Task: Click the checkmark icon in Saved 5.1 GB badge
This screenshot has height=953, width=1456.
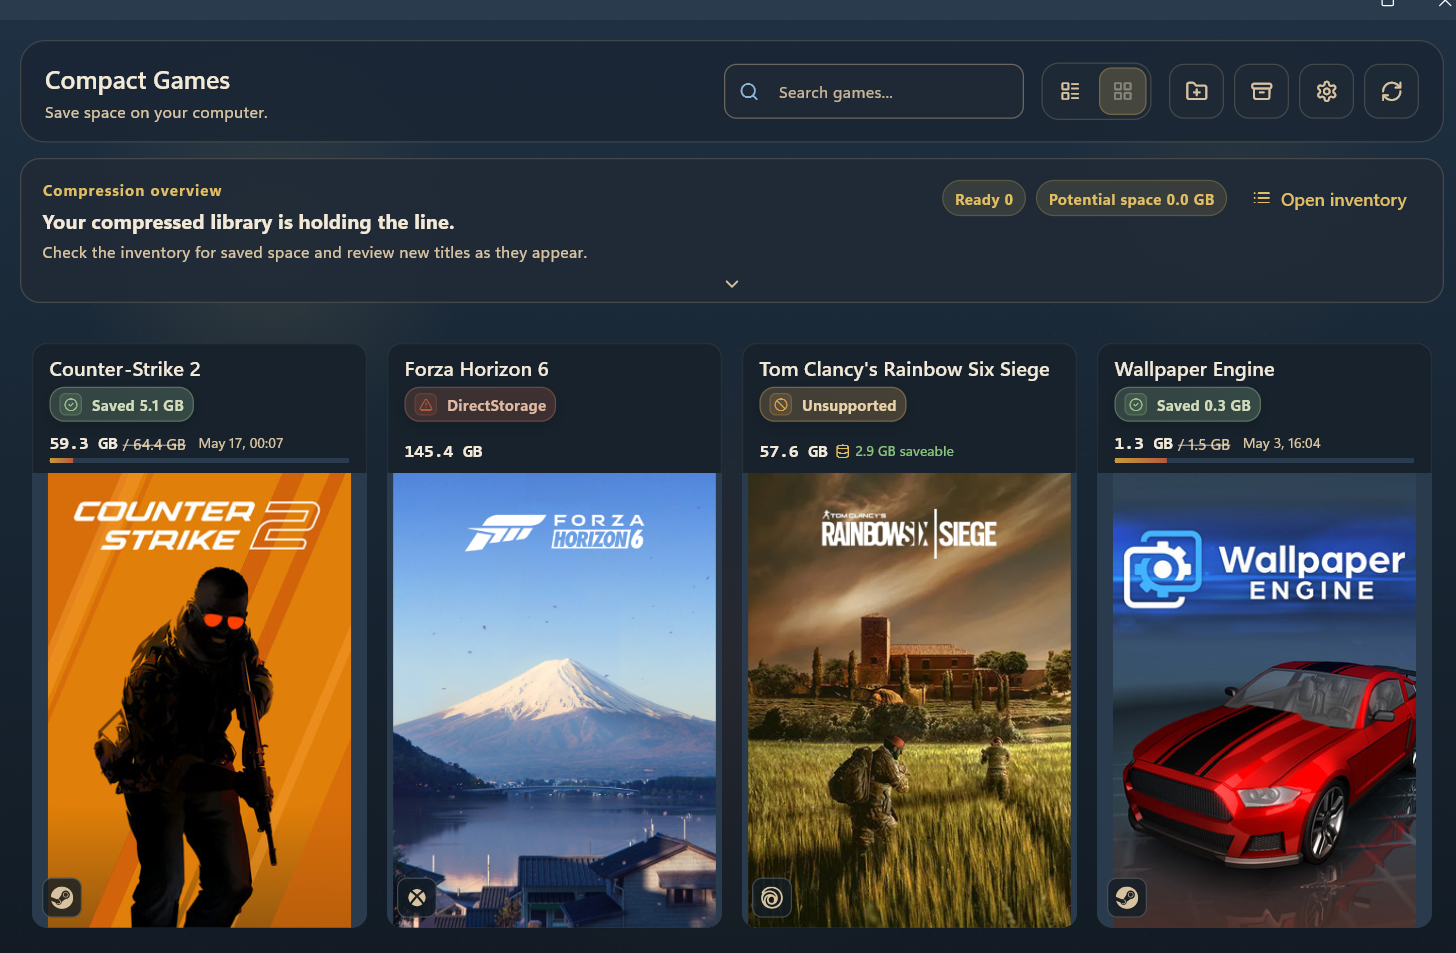Action: [71, 405]
